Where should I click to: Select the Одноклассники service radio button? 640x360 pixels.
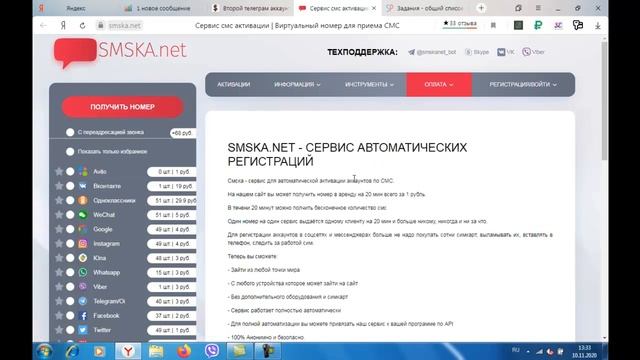(x=70, y=200)
